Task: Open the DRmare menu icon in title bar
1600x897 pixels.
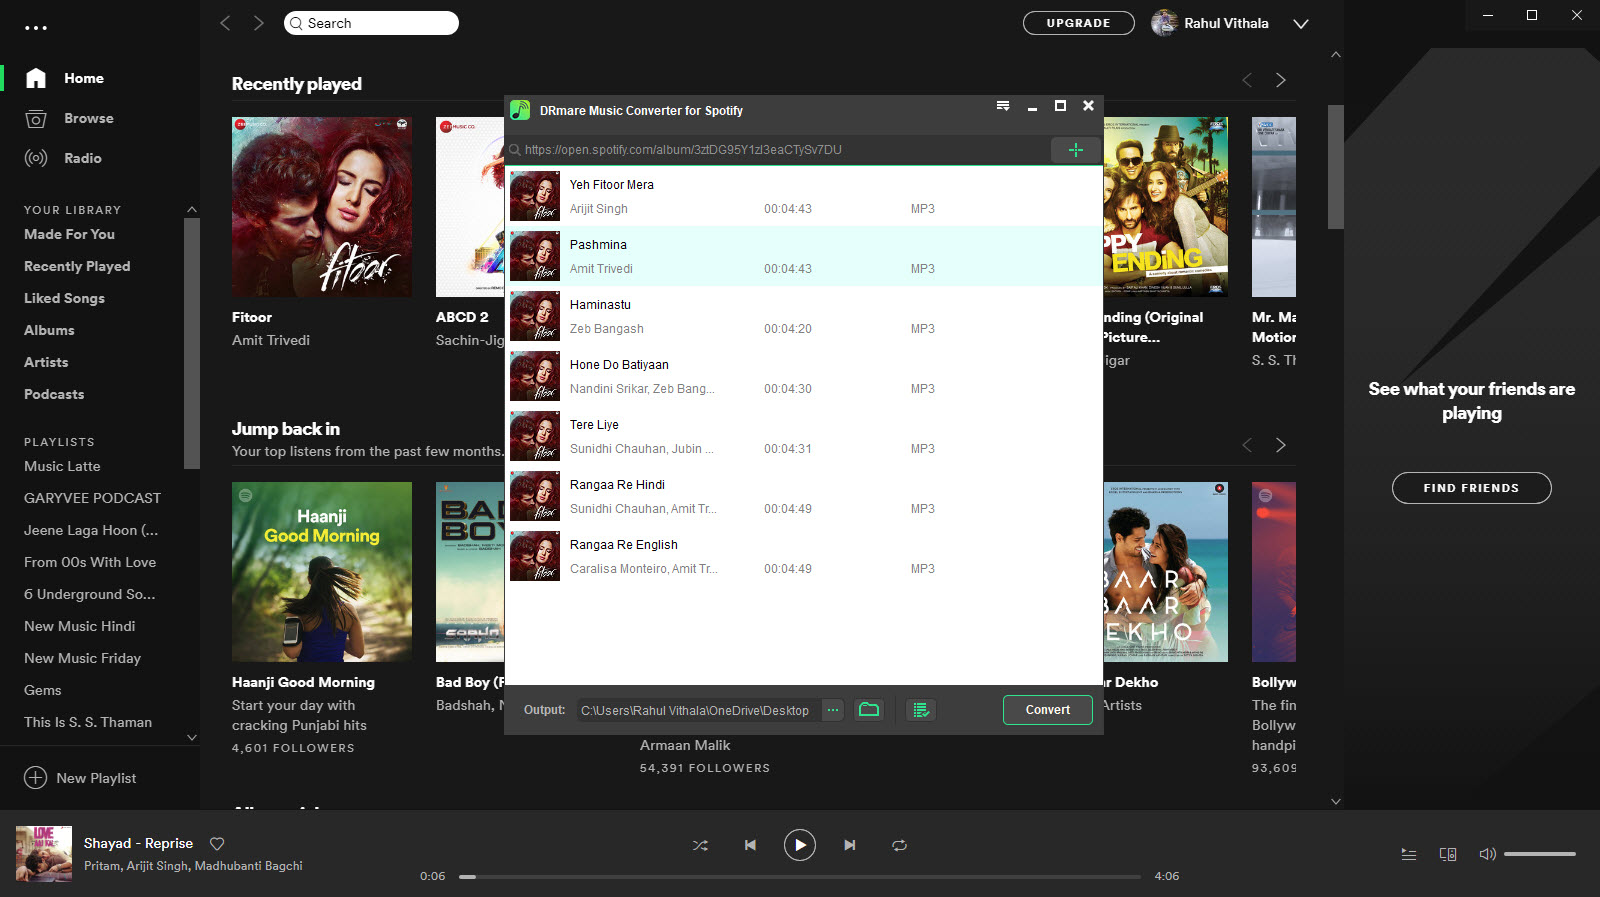Action: tap(1003, 106)
